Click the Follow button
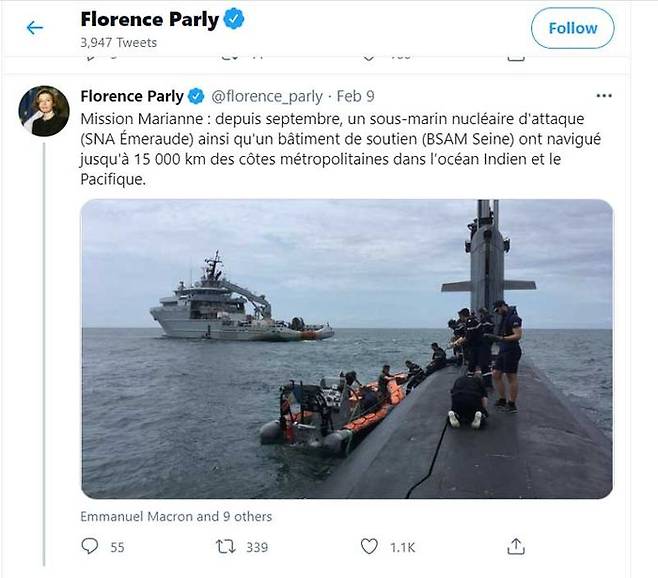 point(572,28)
